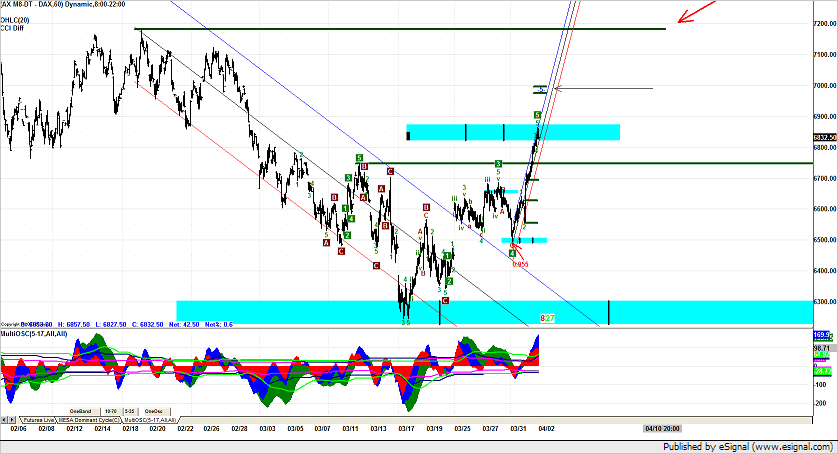838x454 pixels.
Task: Click the red 8:27 time label
Action: 547,318
